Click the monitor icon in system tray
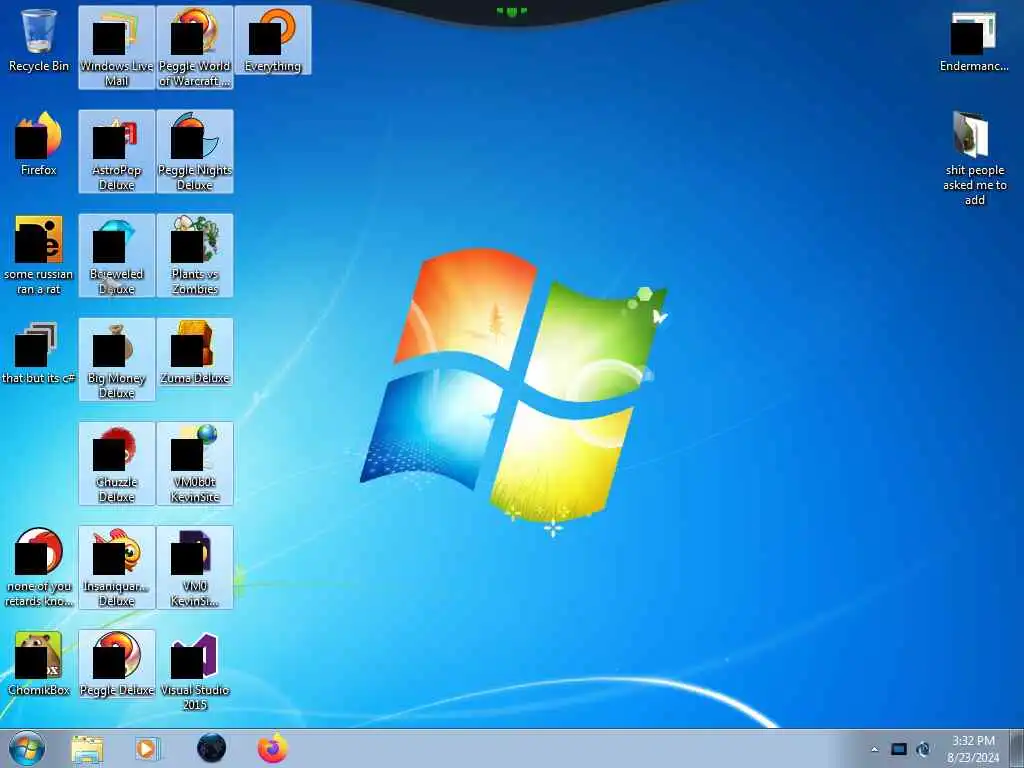Screen dimensions: 1024x768 899,749
